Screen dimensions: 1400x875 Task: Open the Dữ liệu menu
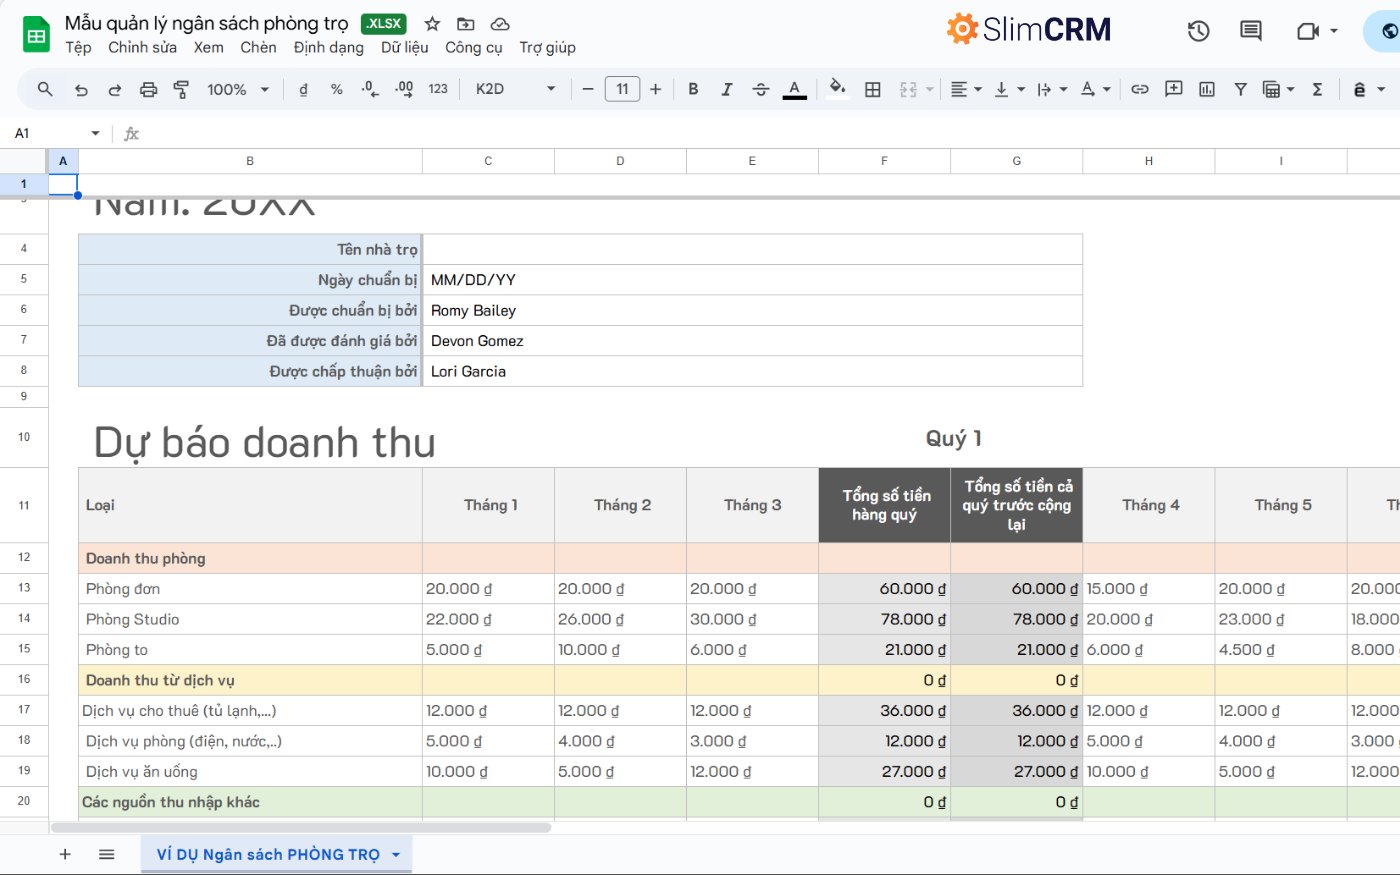coord(404,47)
